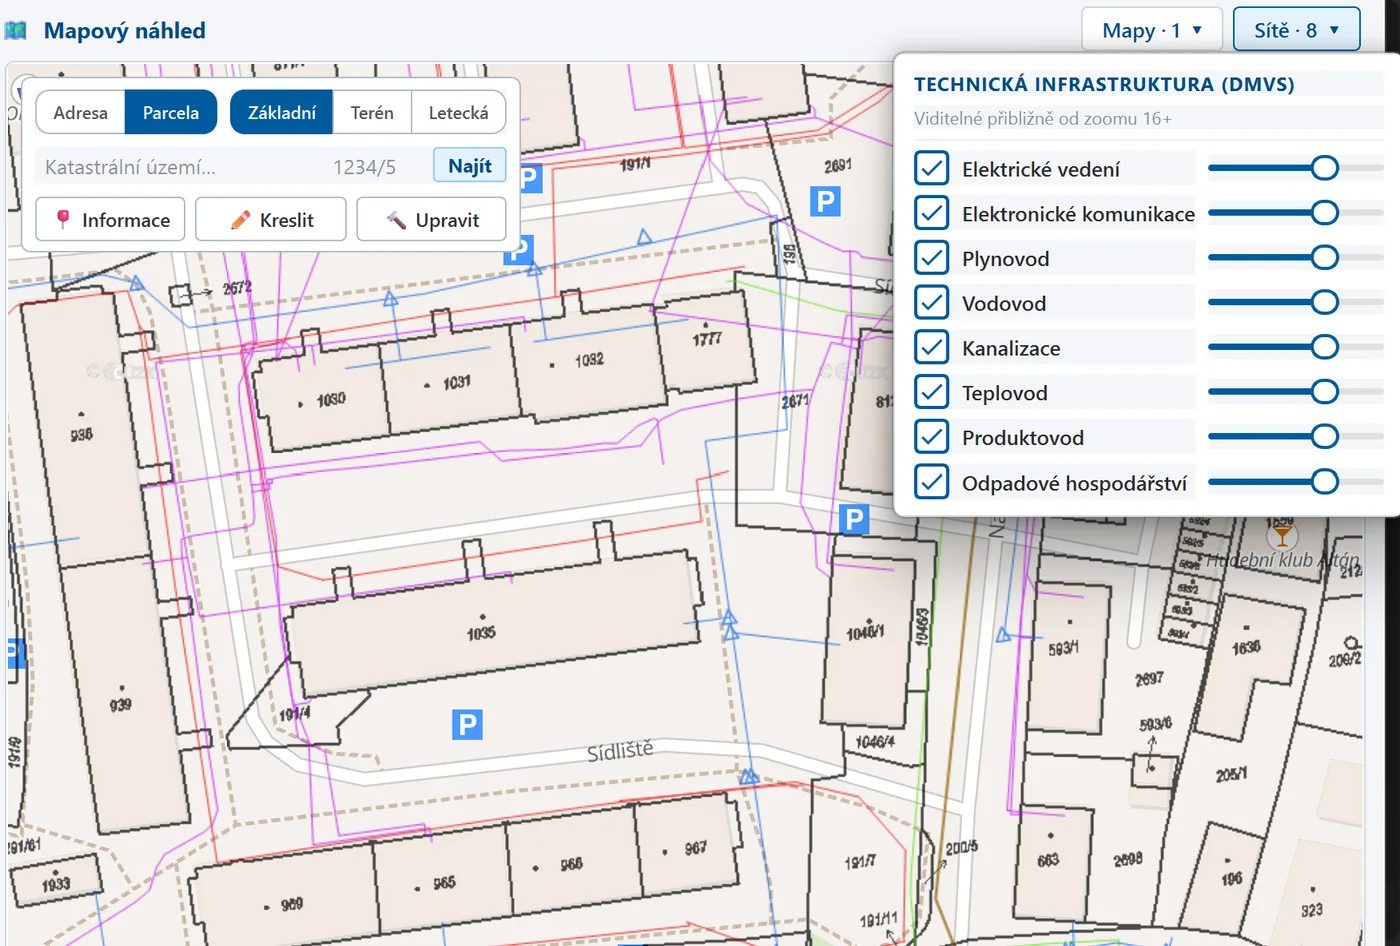
Task: Switch to the Adresa search tab
Action: 80,112
